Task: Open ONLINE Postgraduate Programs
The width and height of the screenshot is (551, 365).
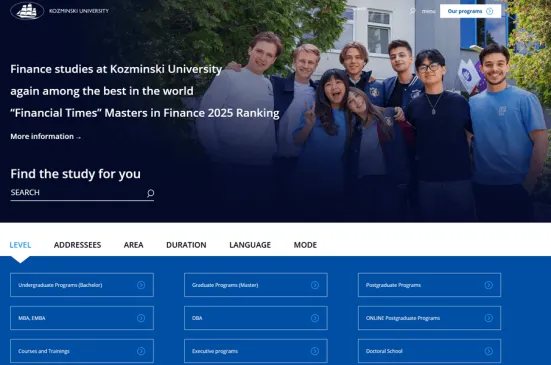Action: 429,318
